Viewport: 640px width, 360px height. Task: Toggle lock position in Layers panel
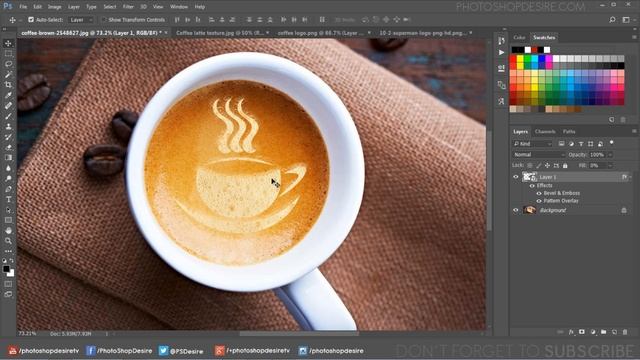click(x=547, y=166)
